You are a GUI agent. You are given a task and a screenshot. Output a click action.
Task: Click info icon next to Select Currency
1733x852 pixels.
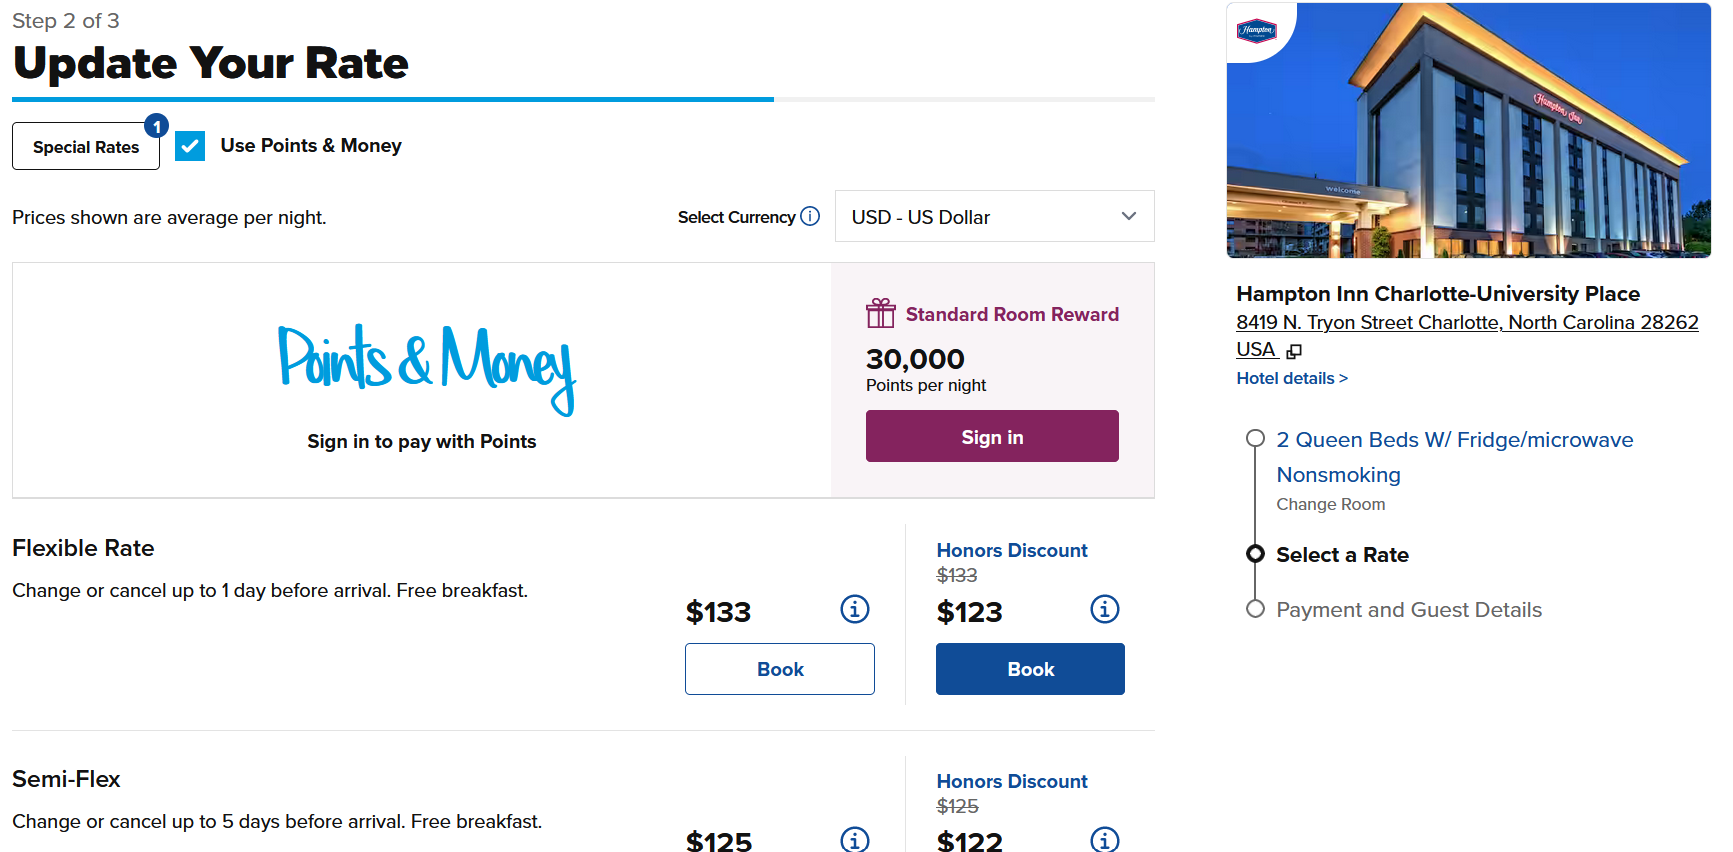(x=810, y=216)
